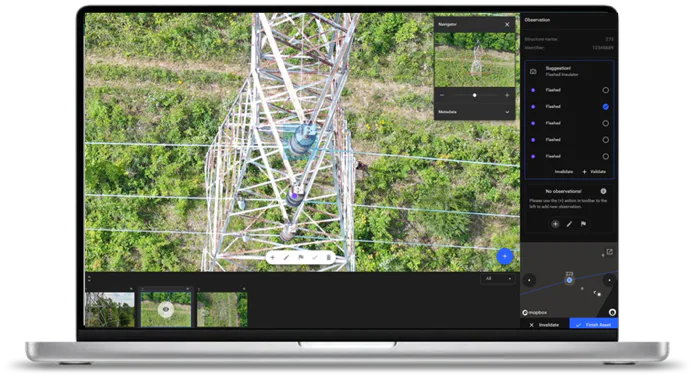Click the purple dot marker on the insulator
The width and height of the screenshot is (693, 377).
tap(294, 195)
